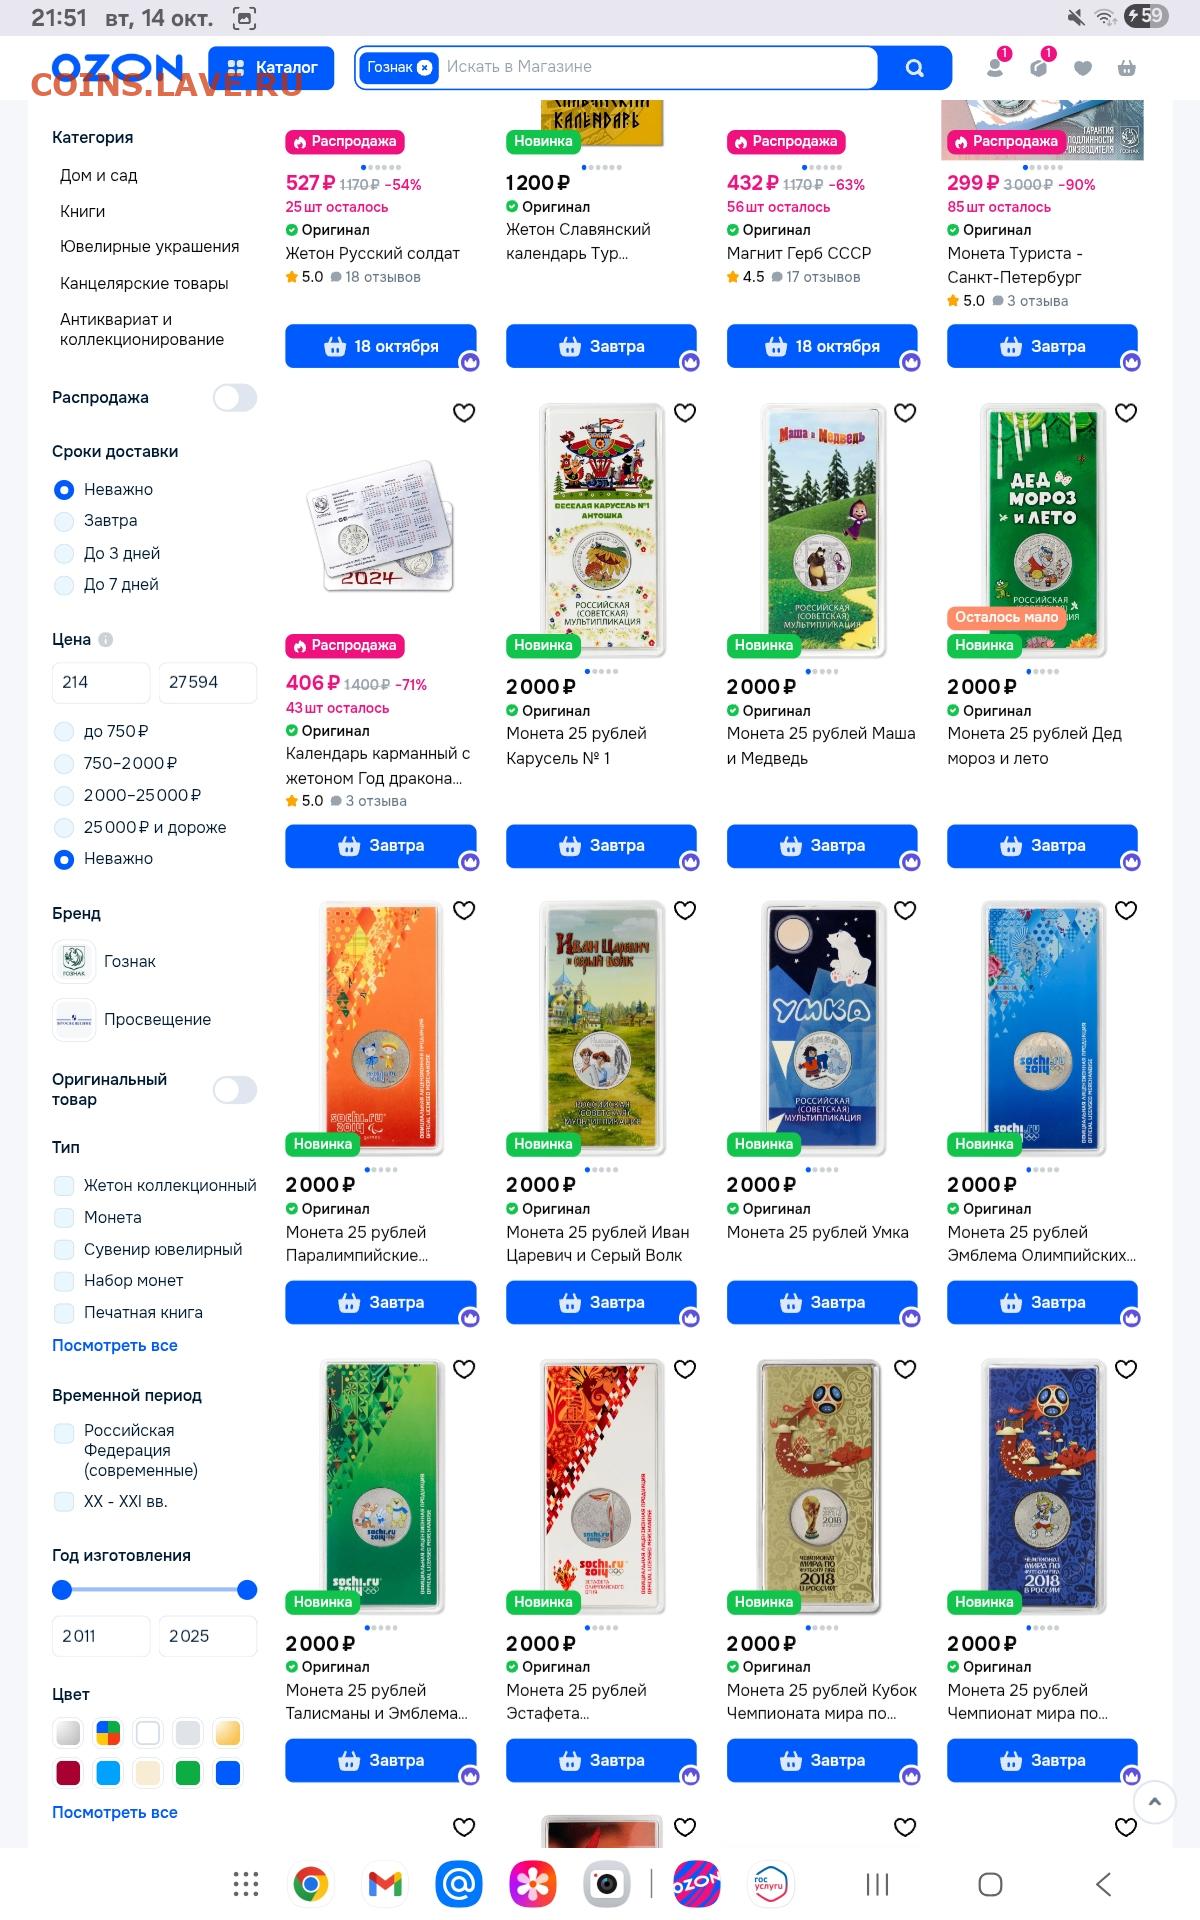Toggle the Распродажа switch

(x=235, y=398)
